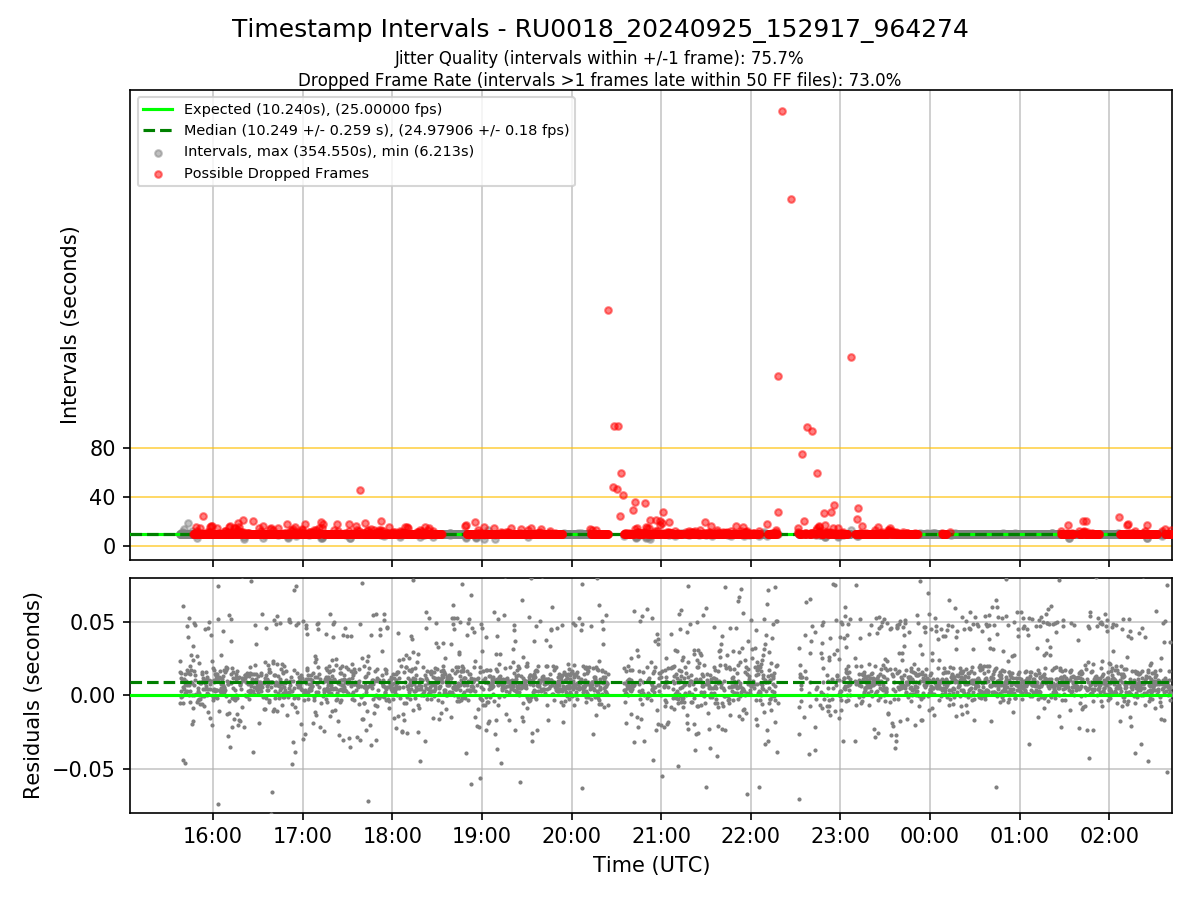Image resolution: width=1200 pixels, height=900 pixels.
Task: Click the 21:00 time tick label
Action: (x=661, y=835)
